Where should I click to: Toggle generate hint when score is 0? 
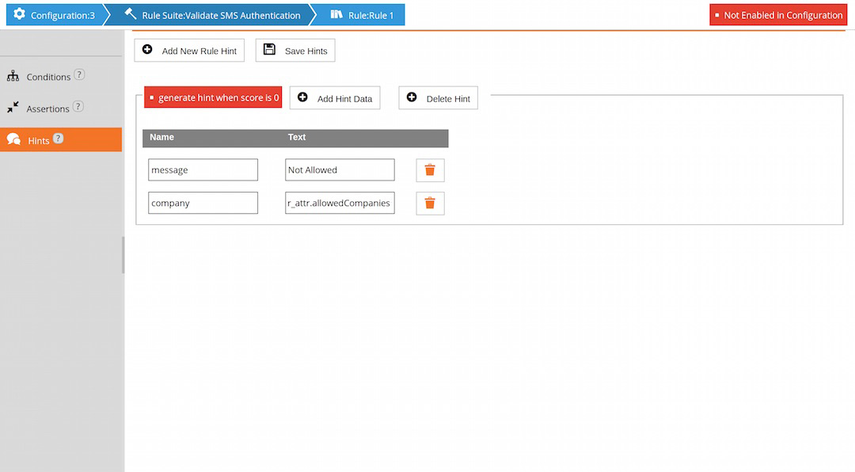213,98
